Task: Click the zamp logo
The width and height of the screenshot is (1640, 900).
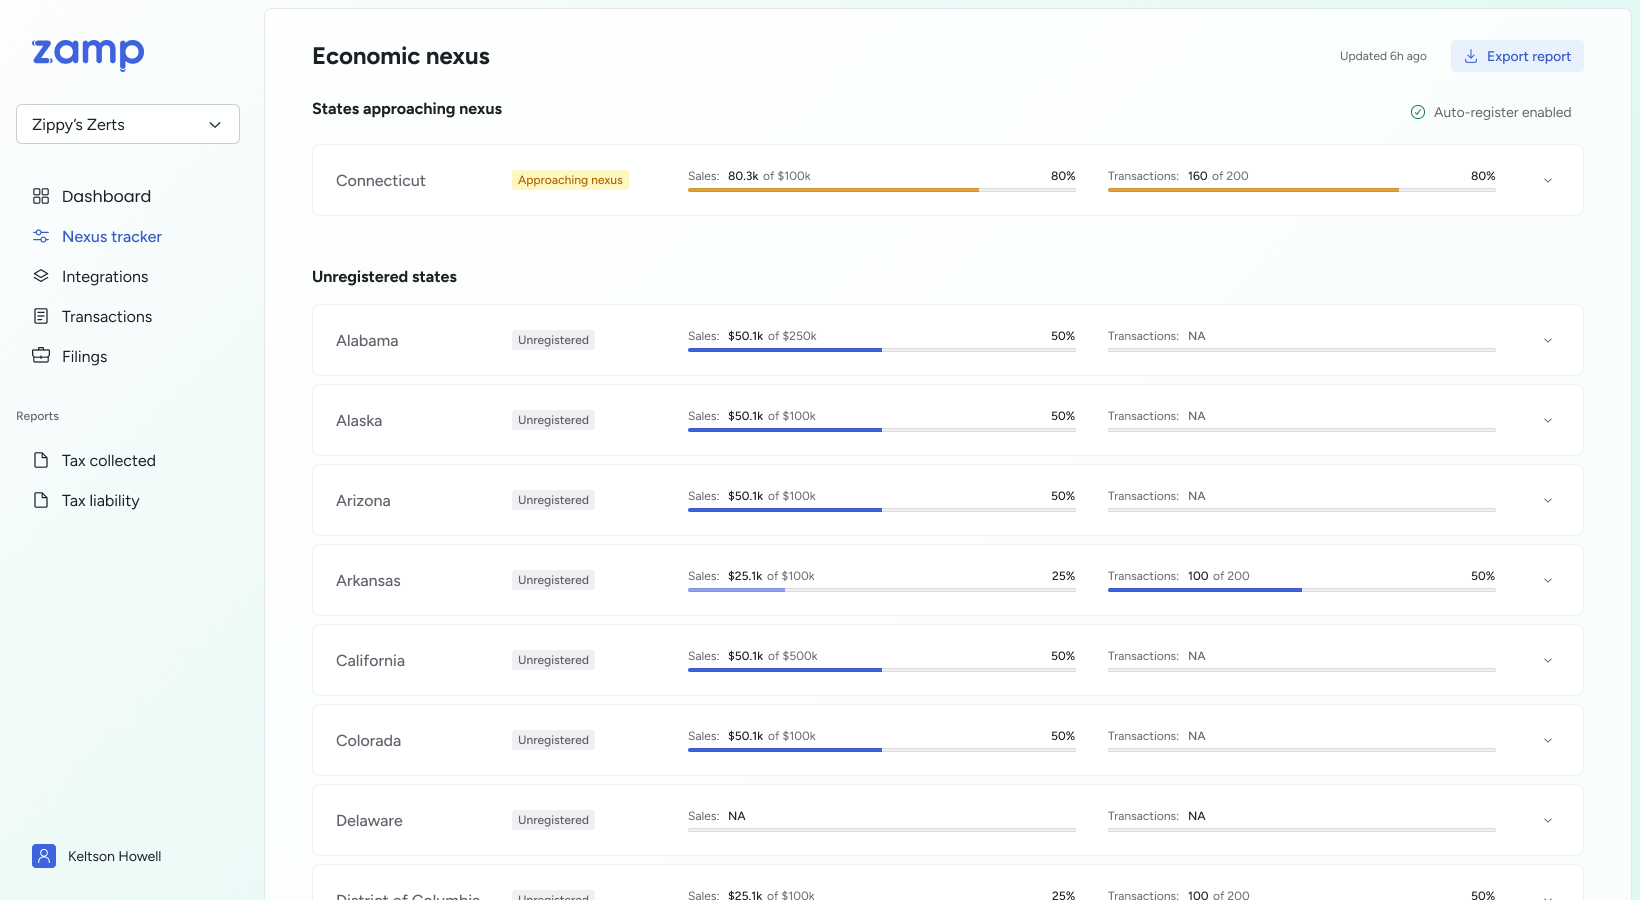Action: tap(88, 53)
